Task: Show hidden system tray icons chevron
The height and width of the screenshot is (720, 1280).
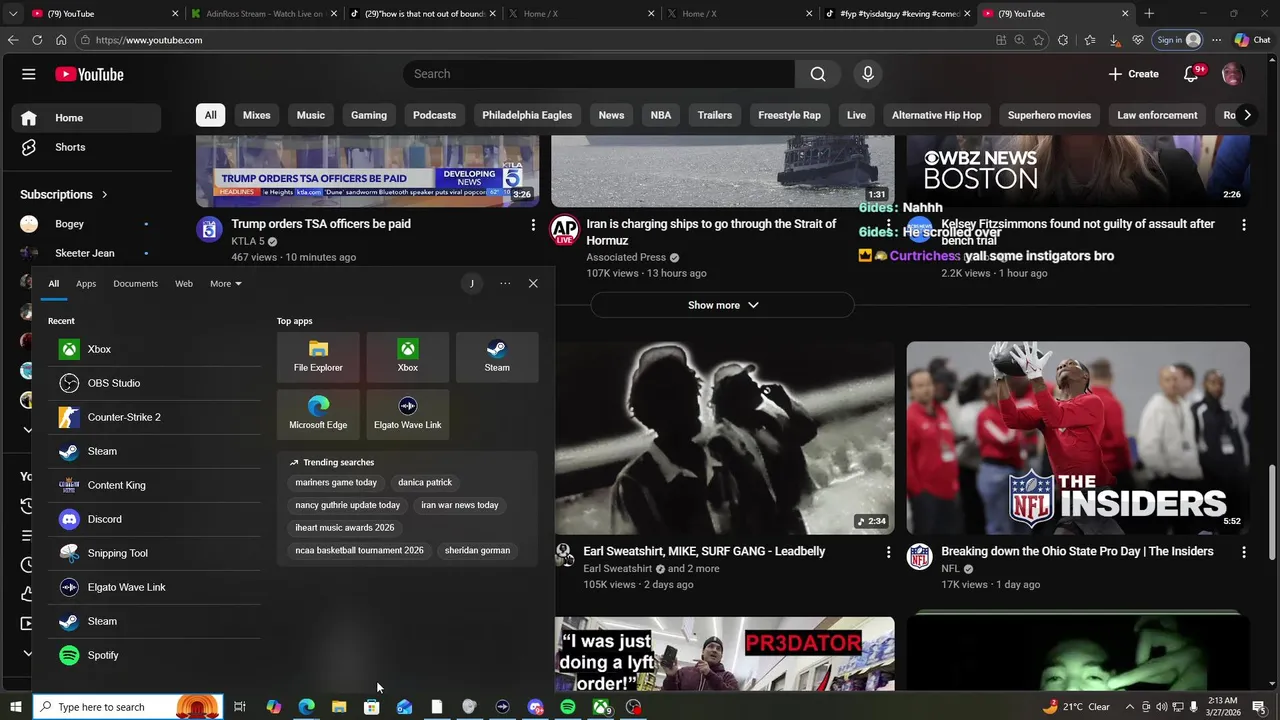Action: pyautogui.click(x=1130, y=707)
